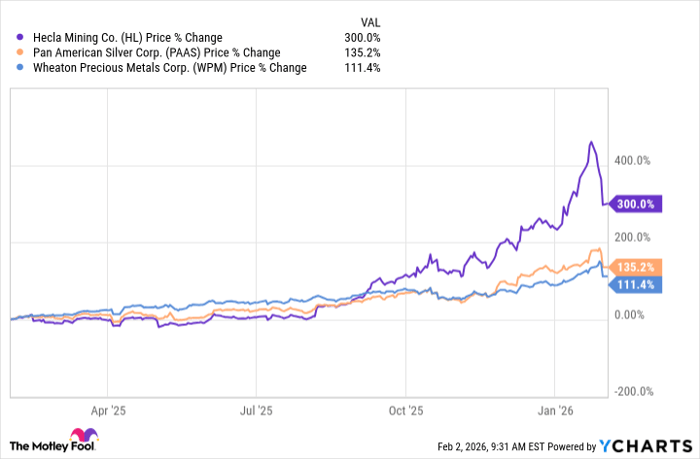This screenshot has width=700, height=459.
Task: Click the blue Wheaton Precious Metals legend dot
Action: pyautogui.click(x=20, y=67)
